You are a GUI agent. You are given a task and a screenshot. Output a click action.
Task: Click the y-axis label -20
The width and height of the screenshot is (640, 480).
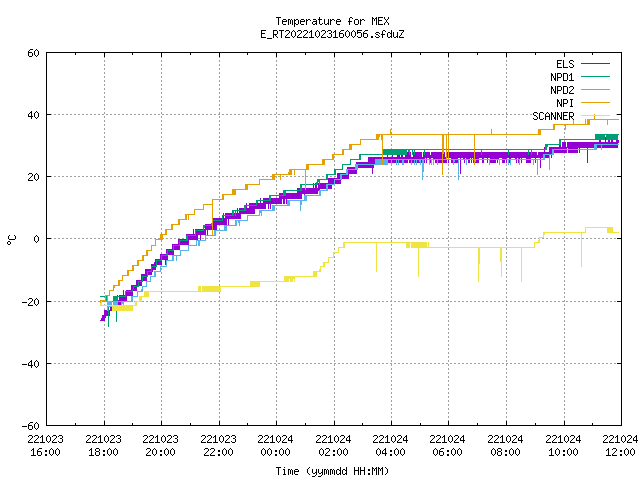[x=31, y=302]
